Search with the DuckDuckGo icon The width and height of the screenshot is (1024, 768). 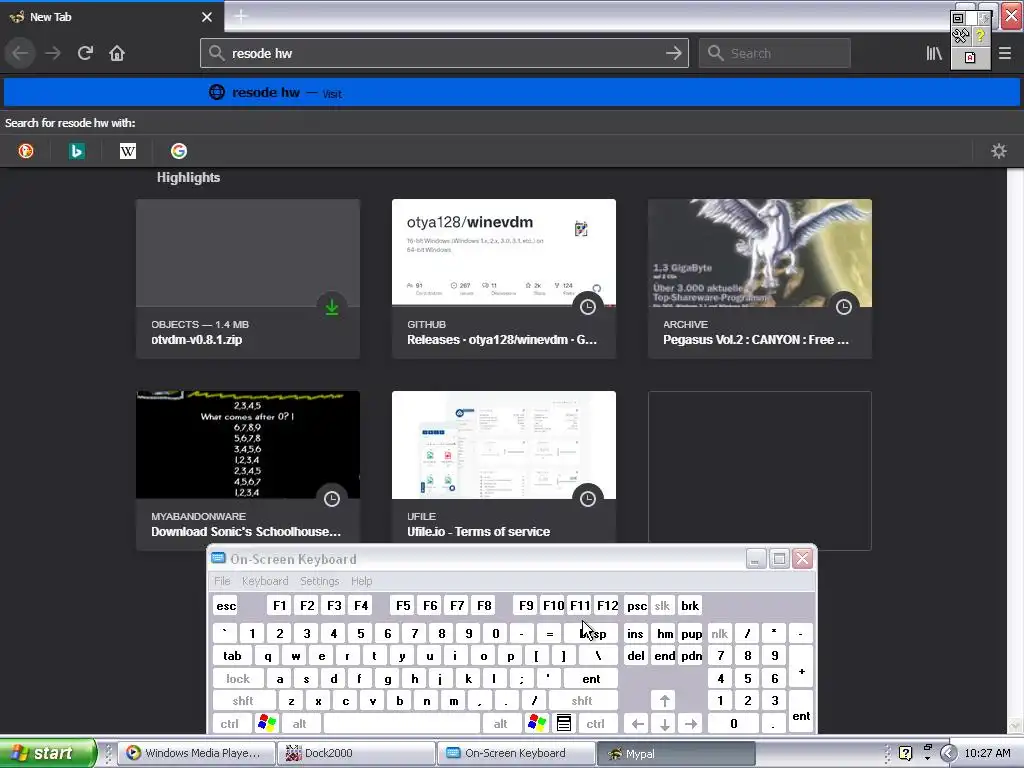tap(25, 152)
